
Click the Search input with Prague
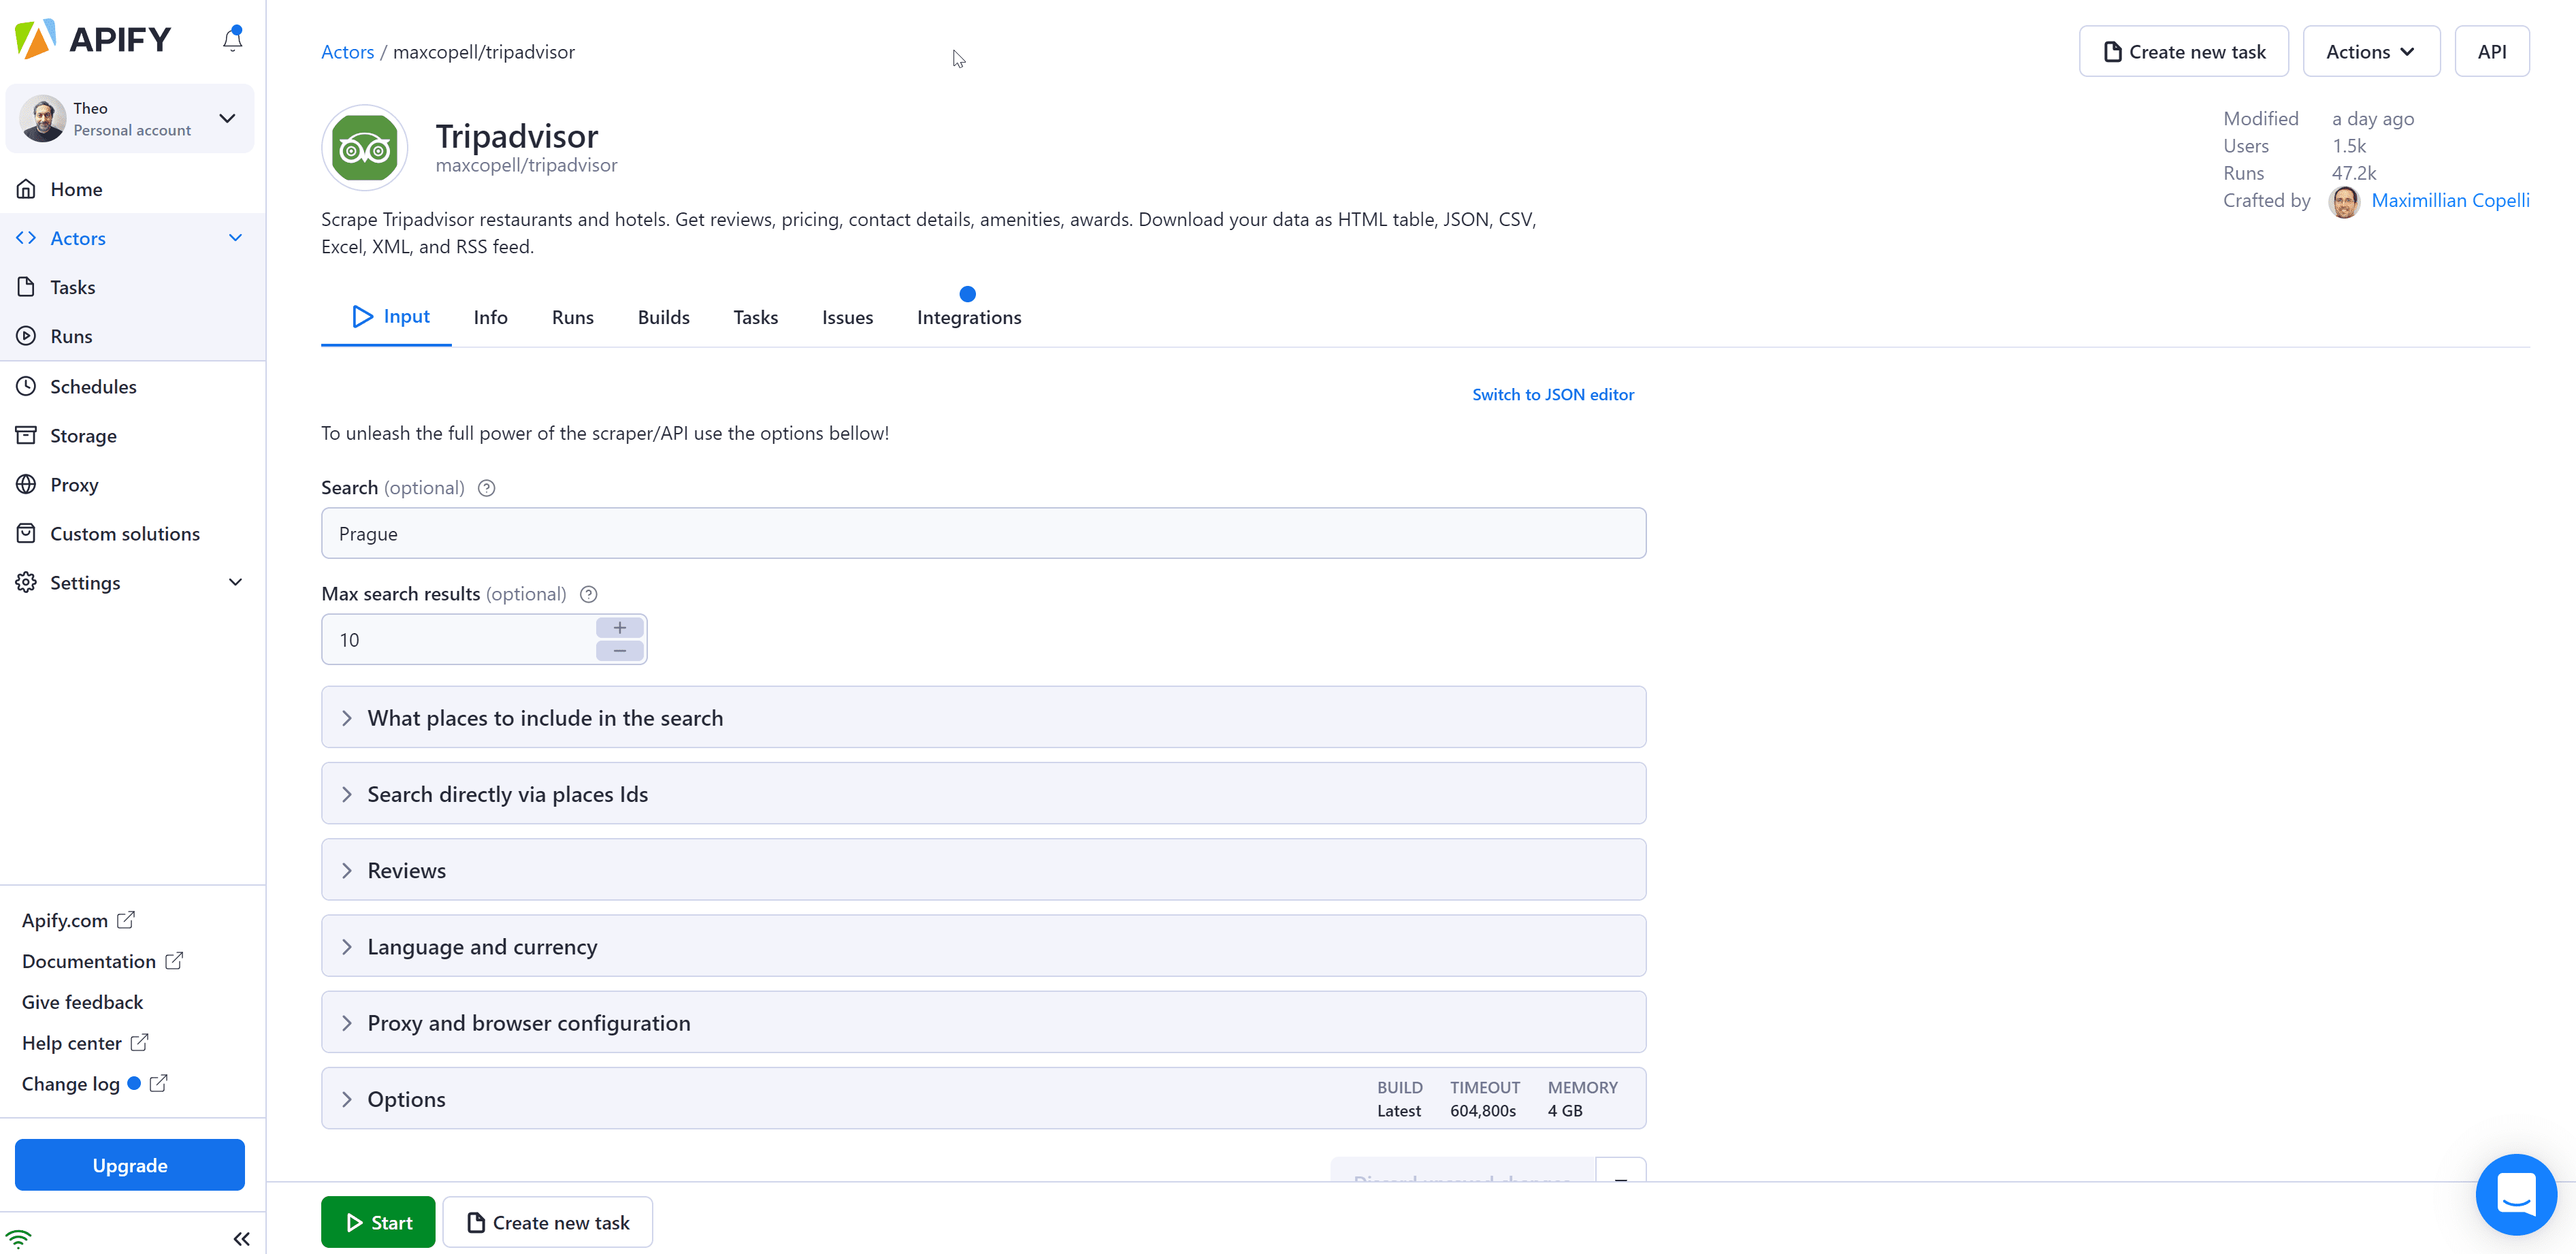983,533
